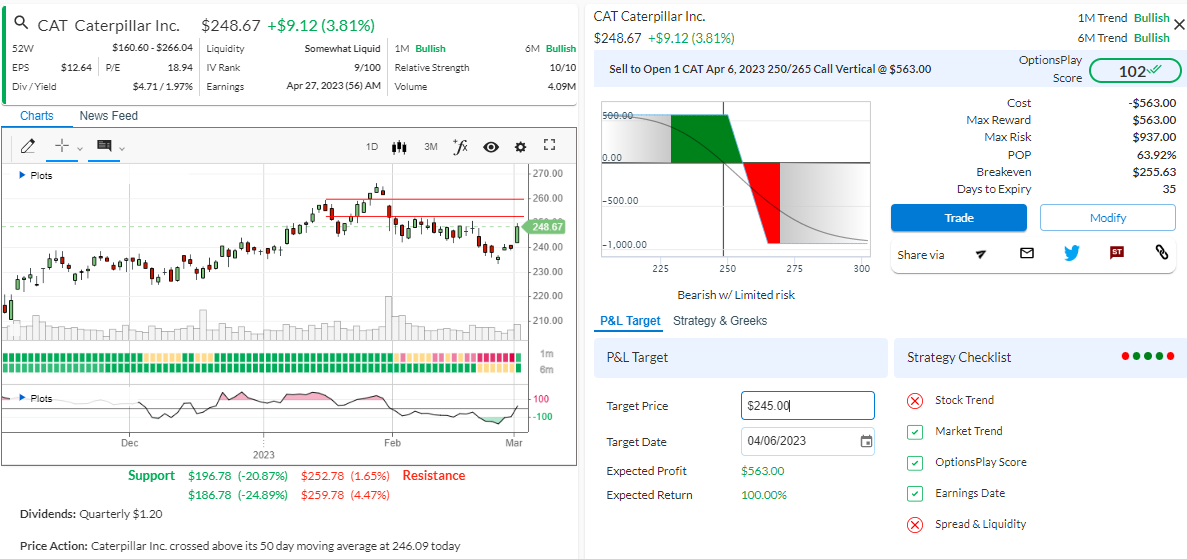Image resolution: width=1187 pixels, height=559 pixels.
Task: Switch to the News Feed tab
Action: tap(109, 116)
